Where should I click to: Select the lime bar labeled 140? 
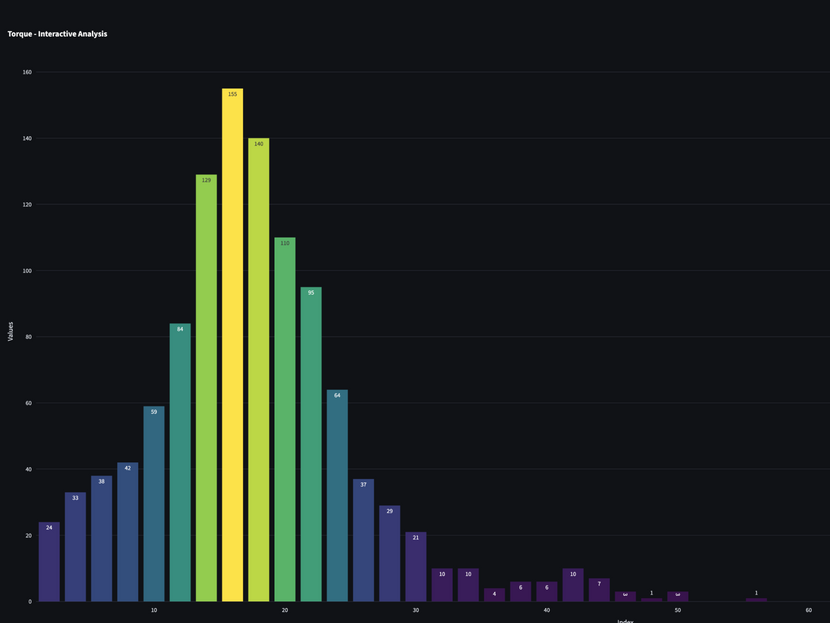(x=258, y=370)
